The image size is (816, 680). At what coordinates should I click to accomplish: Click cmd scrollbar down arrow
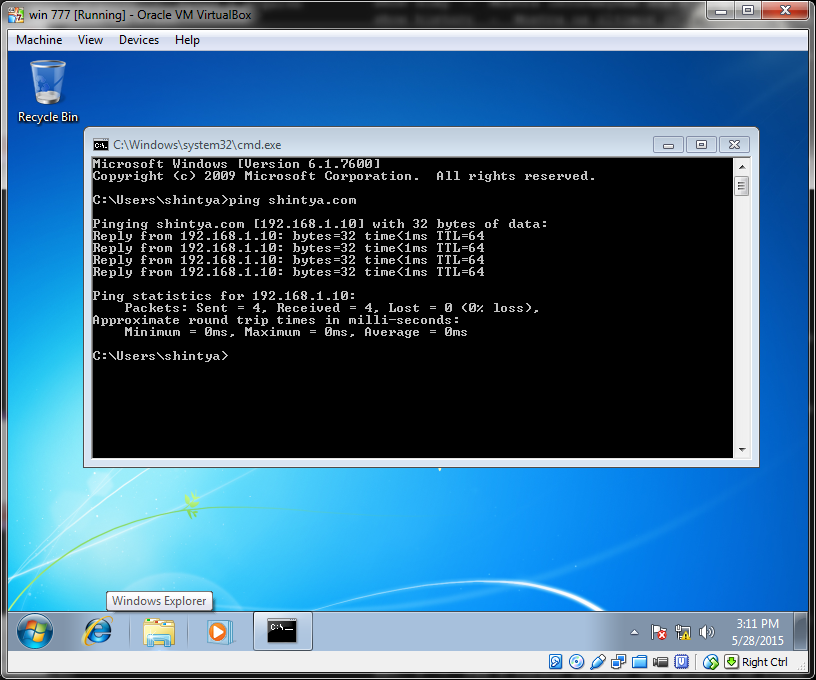(x=742, y=450)
